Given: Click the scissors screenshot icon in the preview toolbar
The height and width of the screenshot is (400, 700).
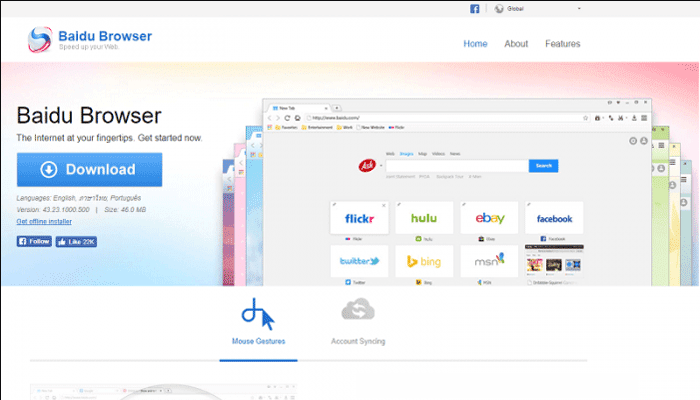Looking at the screenshot, I should coord(621,118).
